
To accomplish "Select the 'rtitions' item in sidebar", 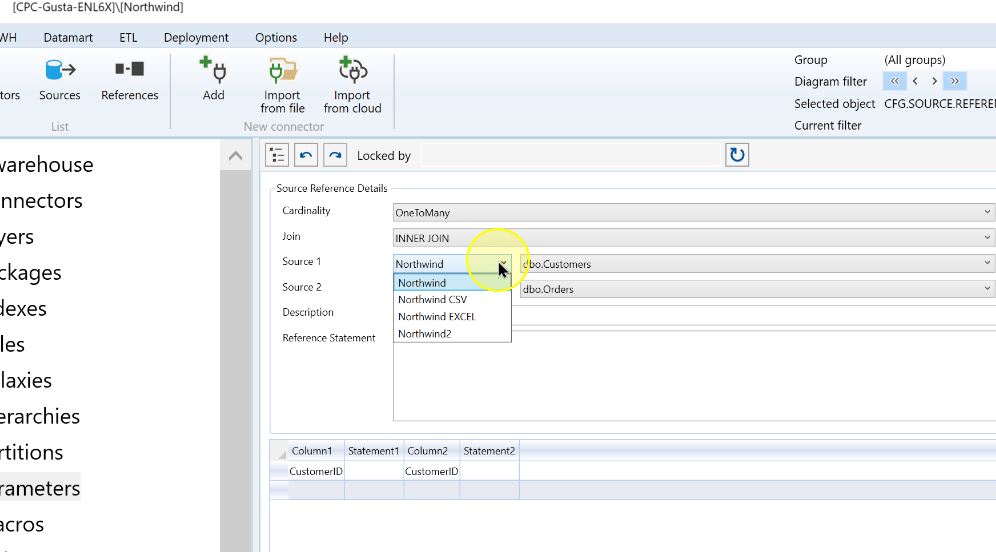I will (x=32, y=452).
